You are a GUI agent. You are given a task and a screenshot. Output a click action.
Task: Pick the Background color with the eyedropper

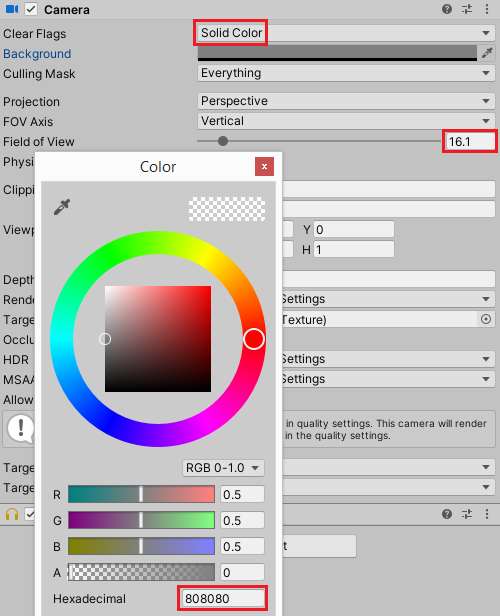[487, 53]
